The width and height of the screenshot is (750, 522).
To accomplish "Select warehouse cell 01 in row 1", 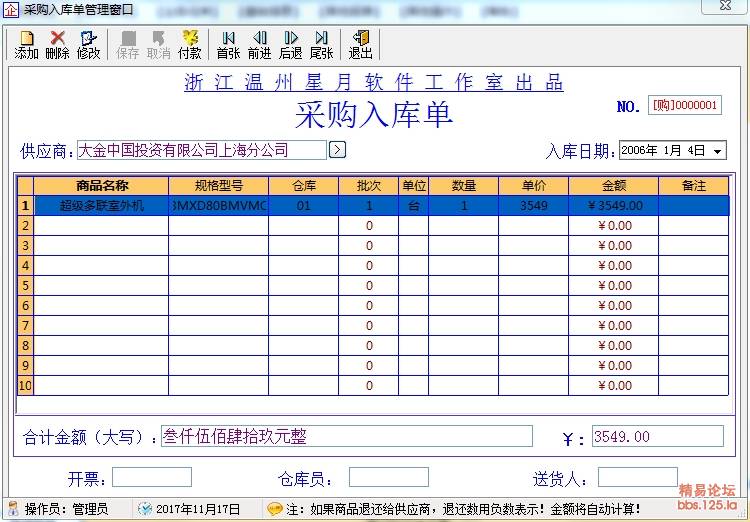I will tap(304, 206).
